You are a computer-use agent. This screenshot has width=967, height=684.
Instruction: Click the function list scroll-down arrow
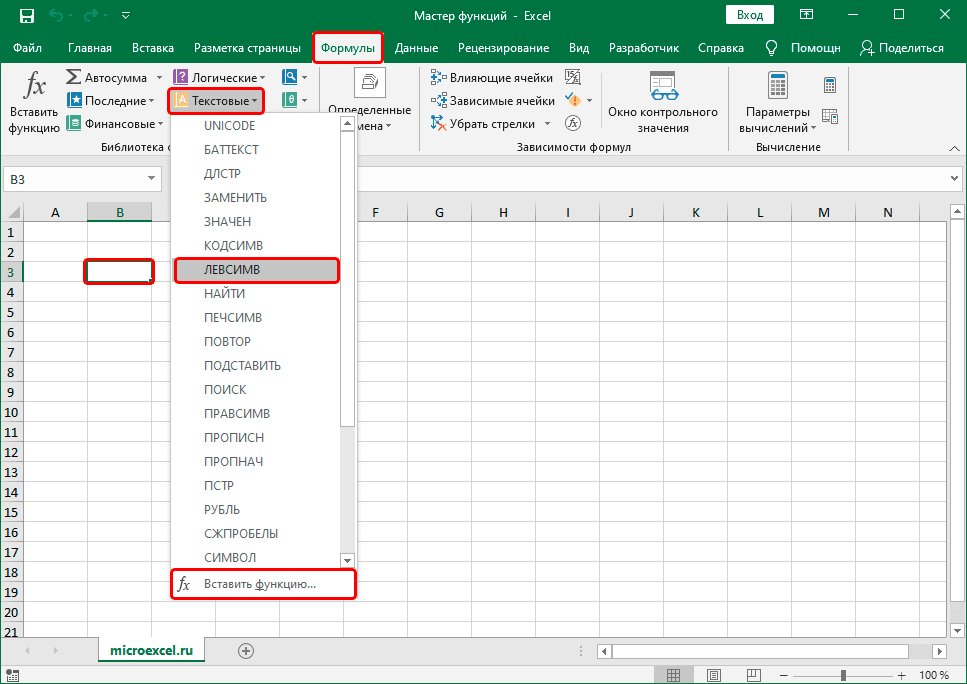click(x=347, y=560)
